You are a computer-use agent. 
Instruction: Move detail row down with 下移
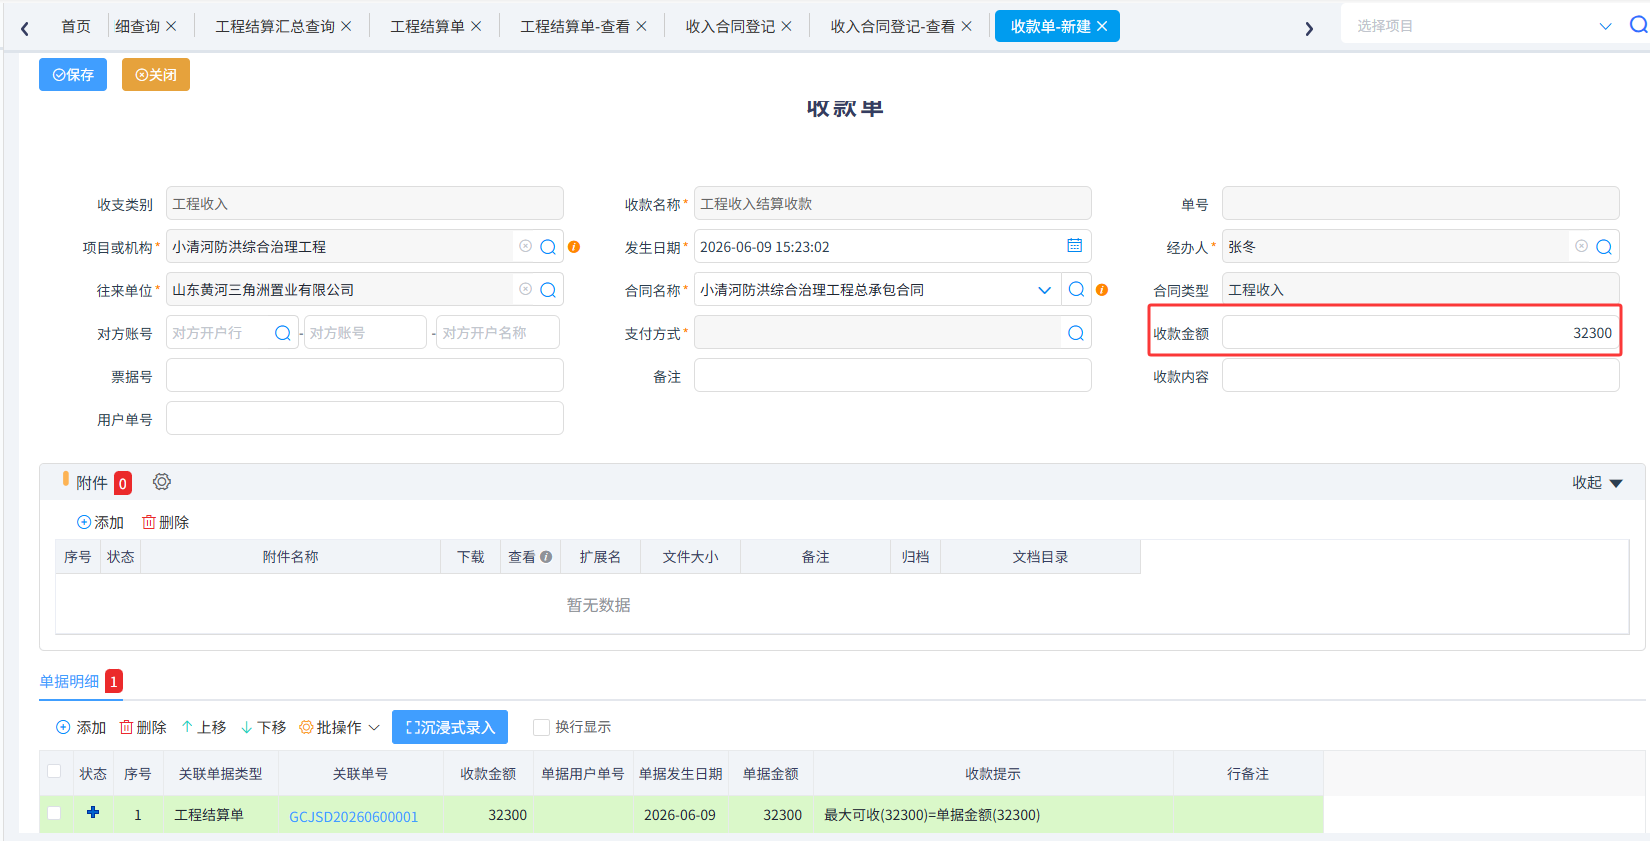(264, 727)
